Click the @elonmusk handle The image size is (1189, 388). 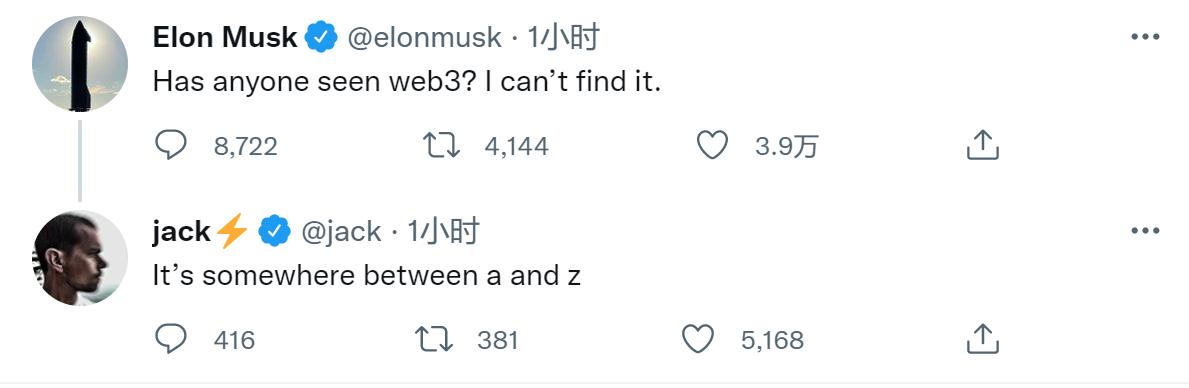(x=425, y=37)
